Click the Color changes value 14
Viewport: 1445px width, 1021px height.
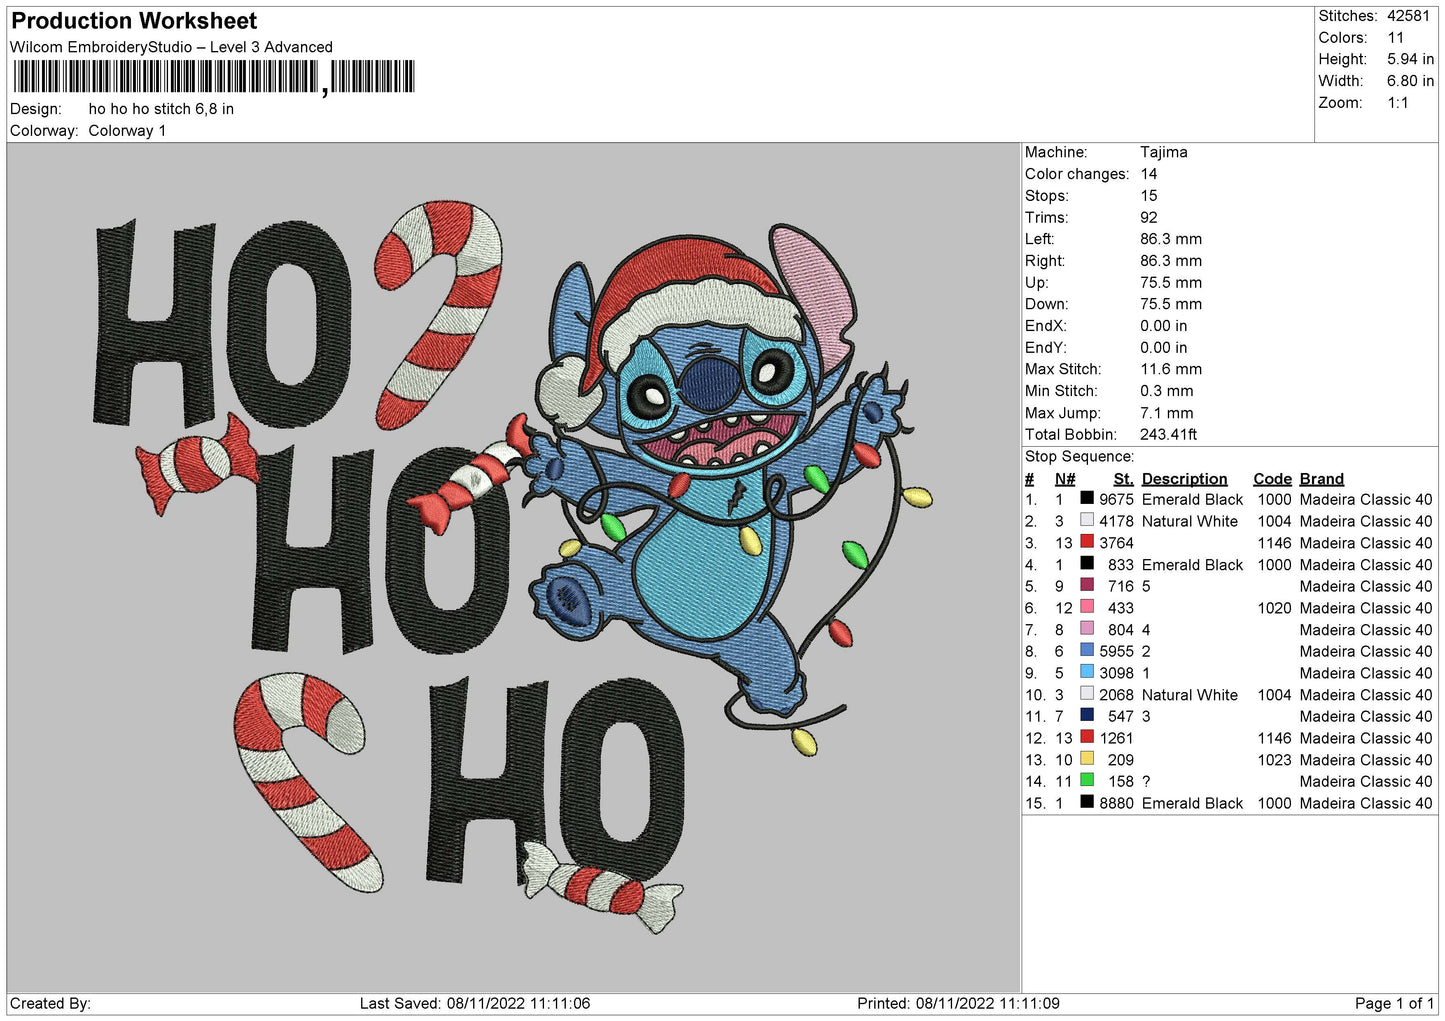click(1149, 174)
